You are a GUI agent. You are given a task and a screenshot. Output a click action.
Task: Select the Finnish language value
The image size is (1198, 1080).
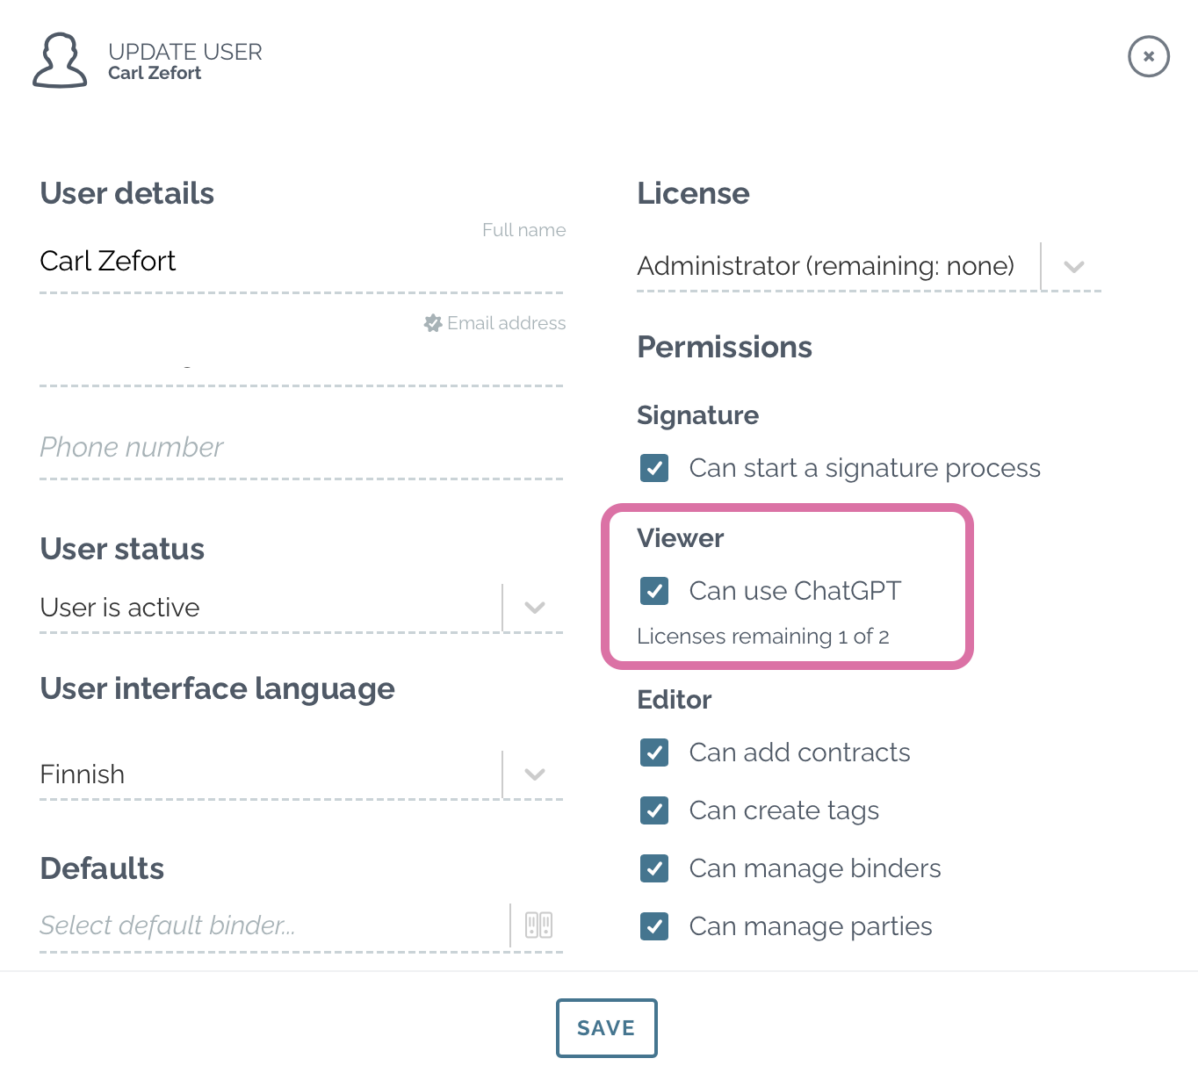click(81, 773)
